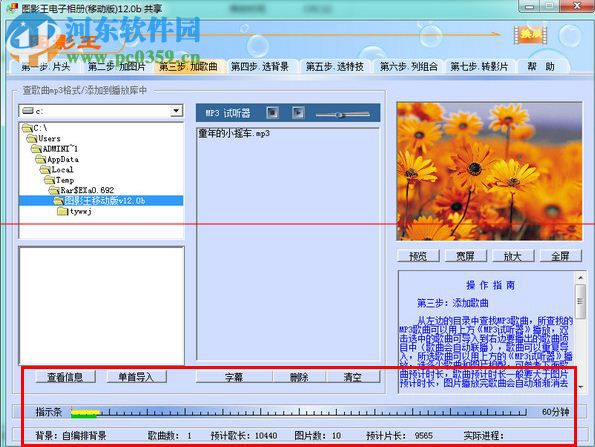Select the 图影王移动版v12.0b folder
This screenshot has height=447, width=595.
pos(100,200)
